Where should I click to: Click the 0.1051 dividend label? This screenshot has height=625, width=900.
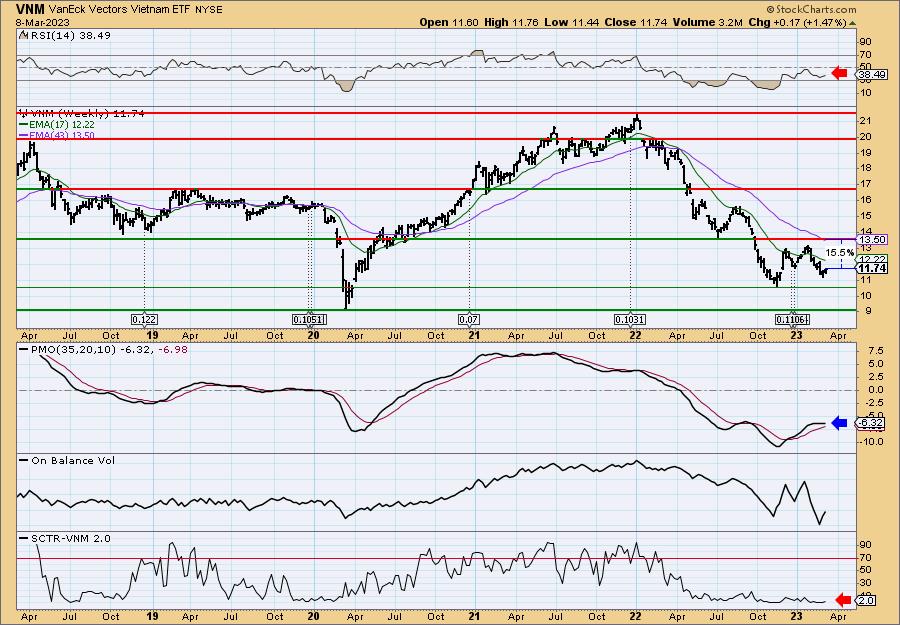[x=309, y=320]
